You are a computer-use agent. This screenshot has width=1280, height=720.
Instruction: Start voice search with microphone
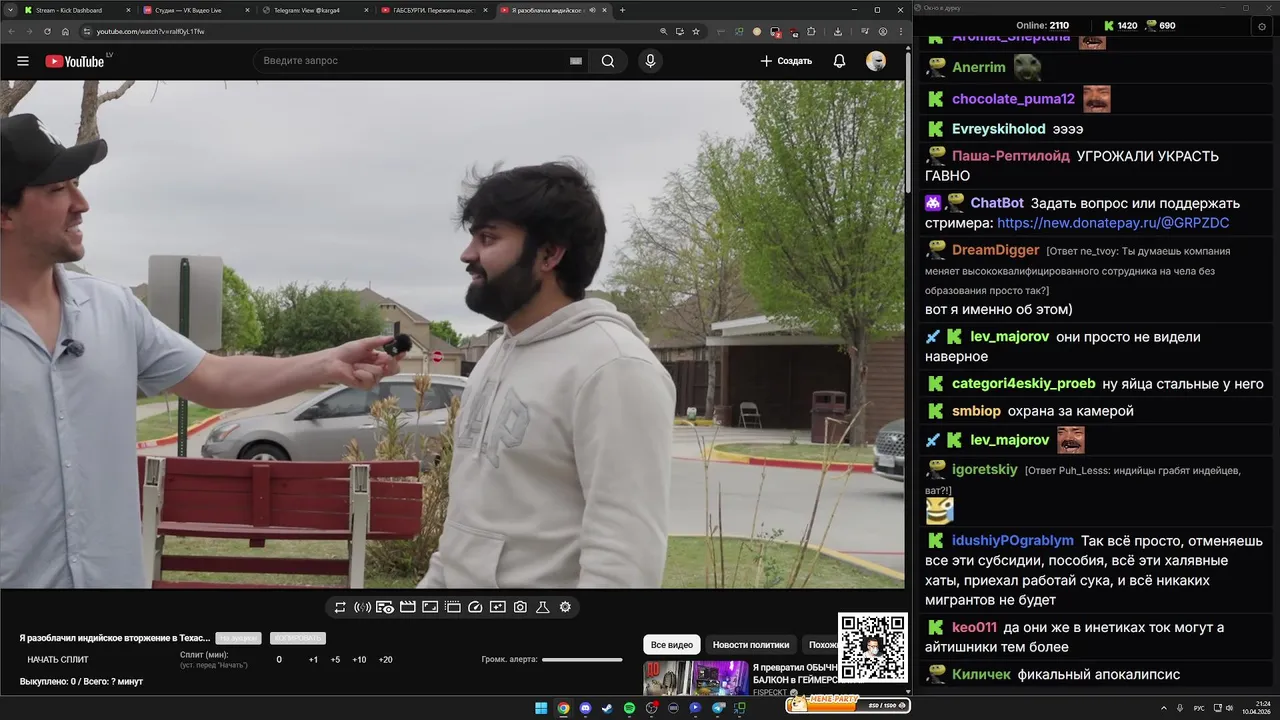(x=650, y=61)
